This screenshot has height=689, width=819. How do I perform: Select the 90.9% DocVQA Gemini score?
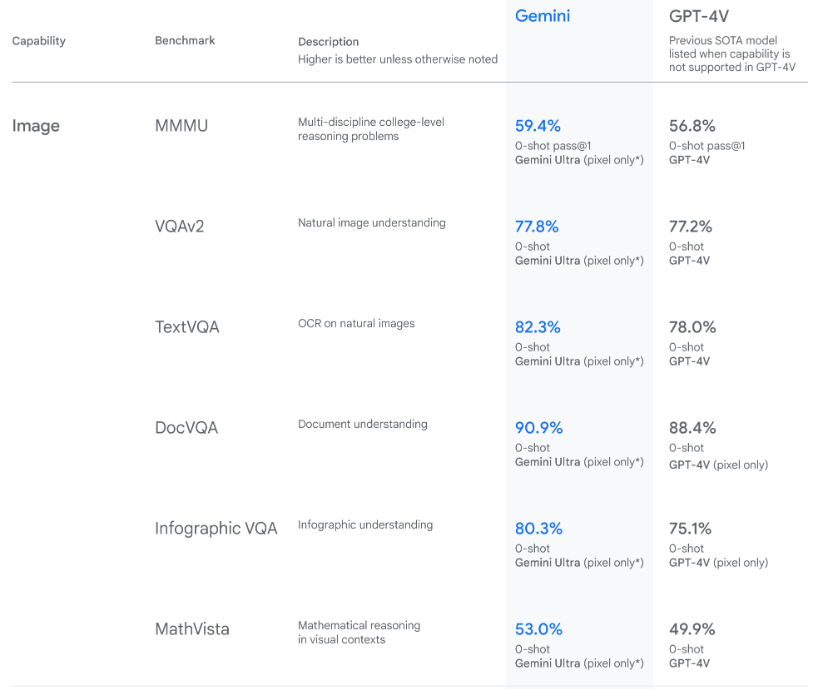tap(539, 428)
